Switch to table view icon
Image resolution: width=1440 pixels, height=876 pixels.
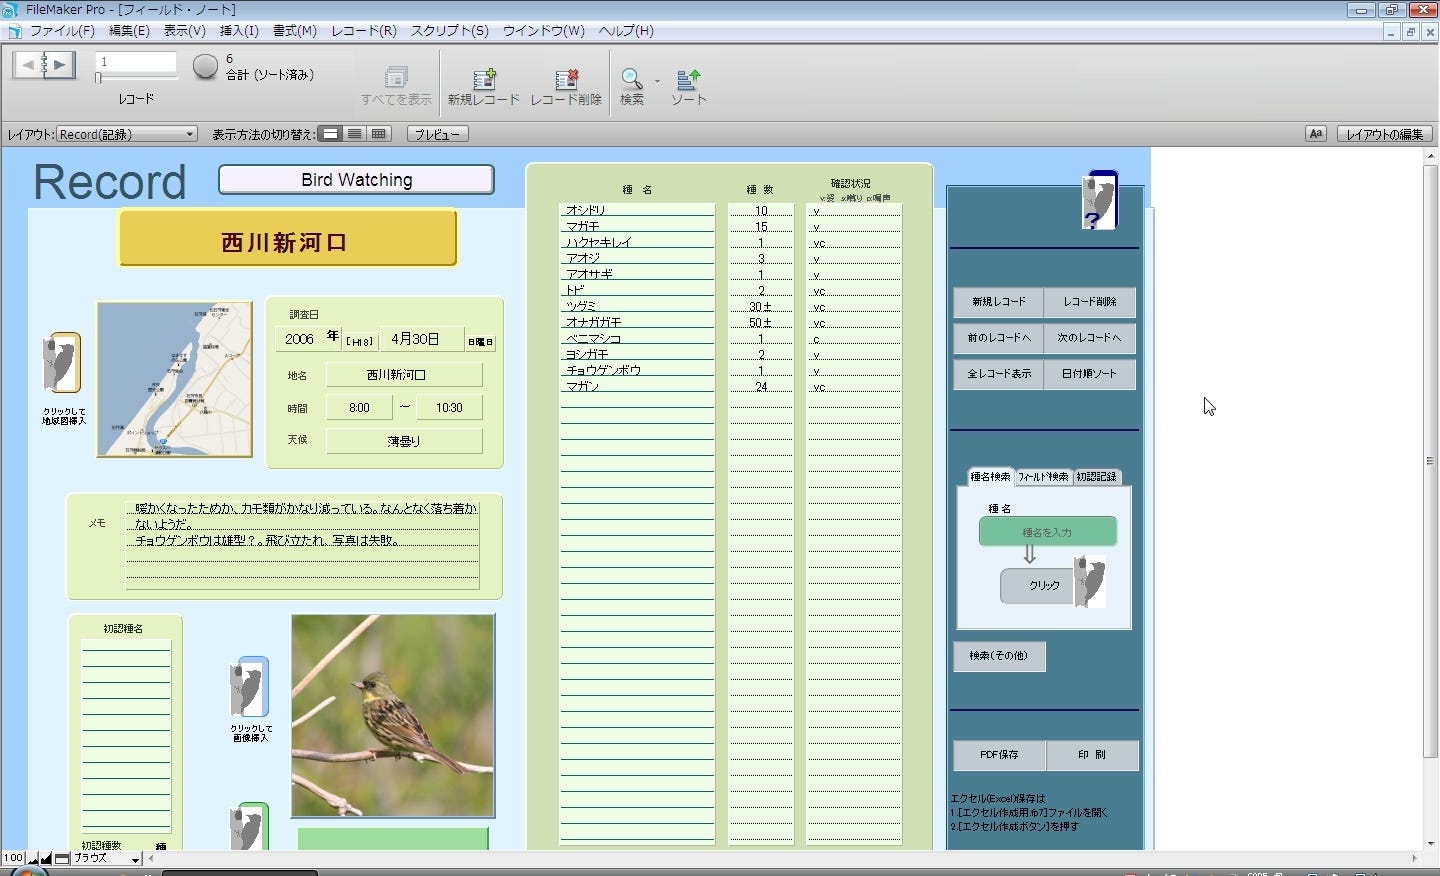379,134
